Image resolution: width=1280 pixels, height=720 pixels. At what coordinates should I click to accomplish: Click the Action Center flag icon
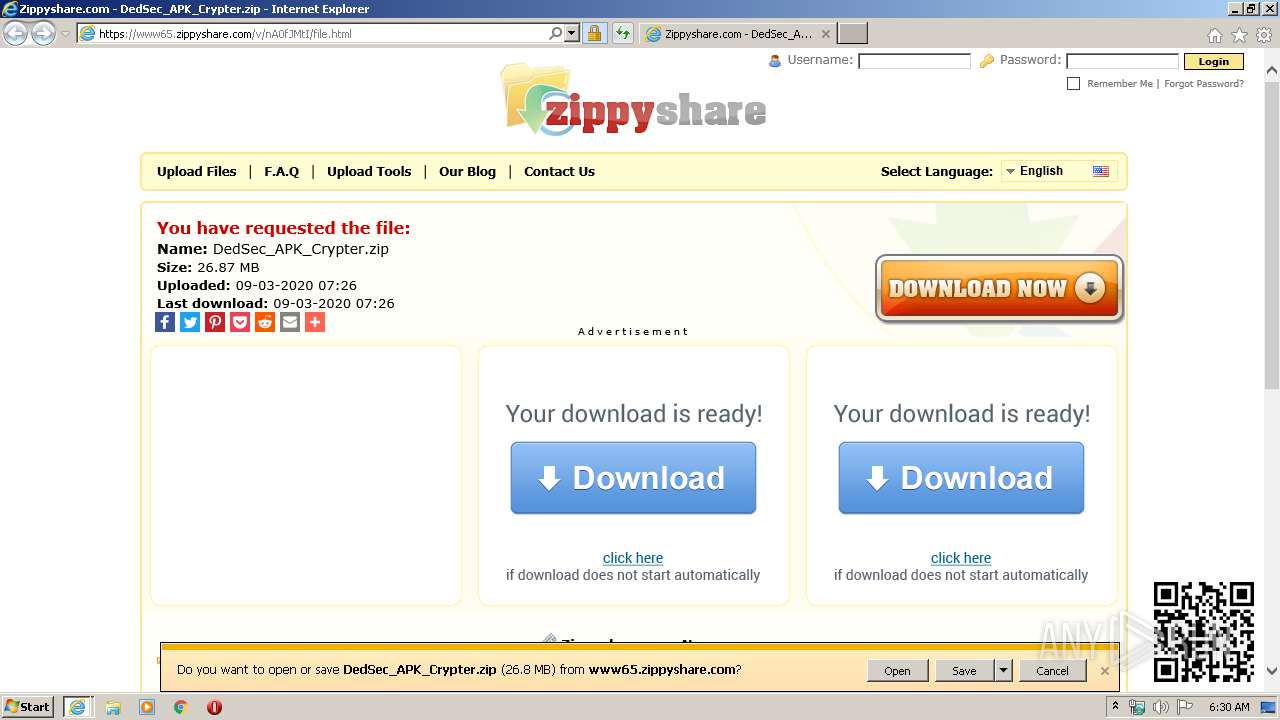pos(1185,707)
